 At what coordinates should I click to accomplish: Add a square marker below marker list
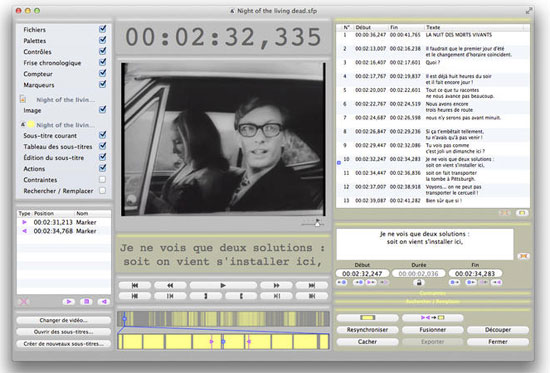86,301
